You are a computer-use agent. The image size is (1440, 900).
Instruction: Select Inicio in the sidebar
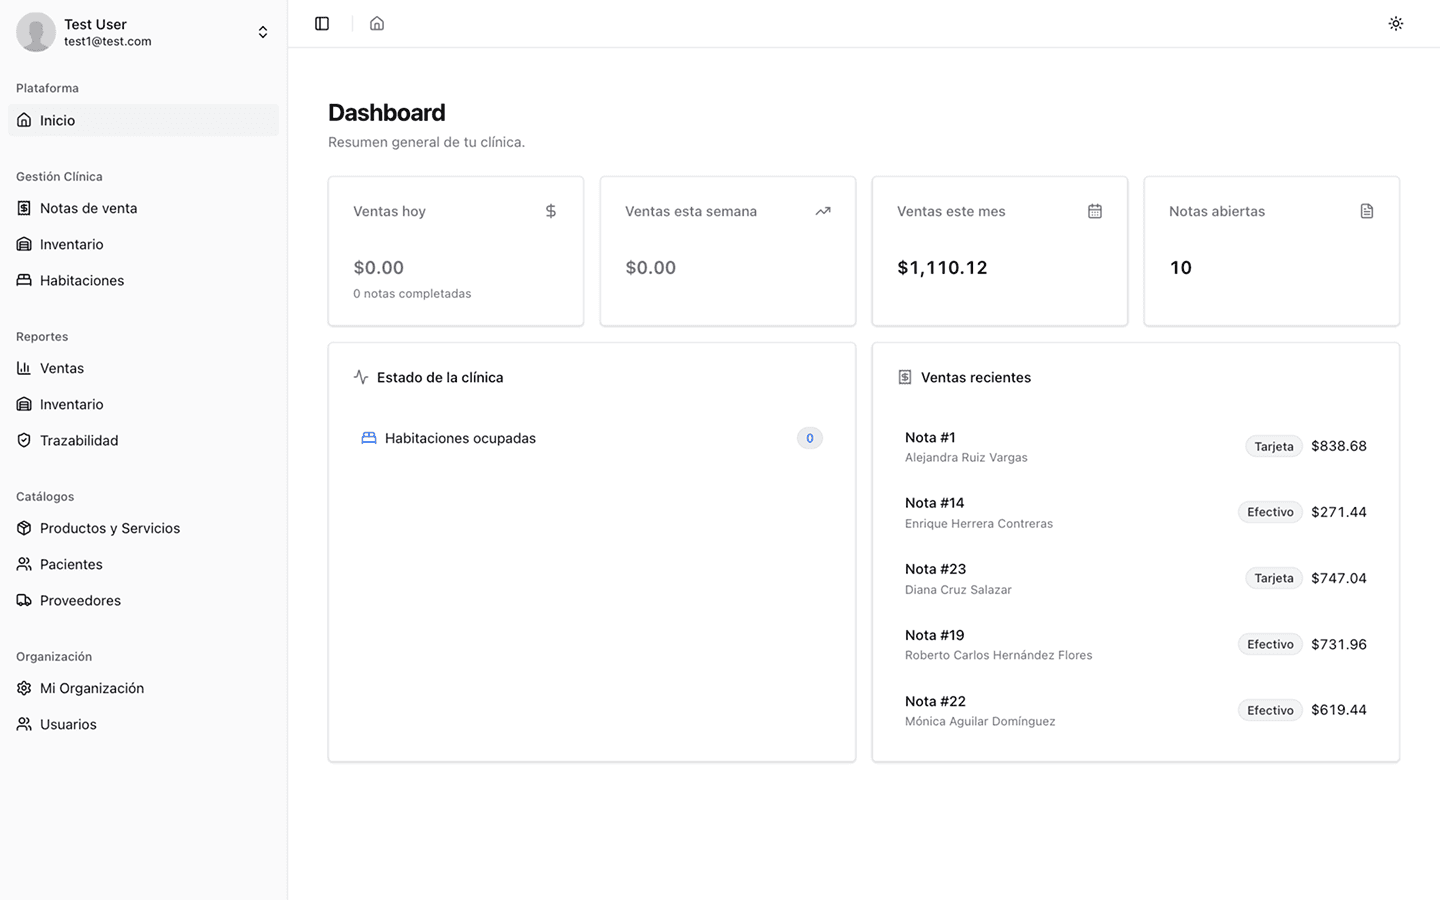[57, 120]
